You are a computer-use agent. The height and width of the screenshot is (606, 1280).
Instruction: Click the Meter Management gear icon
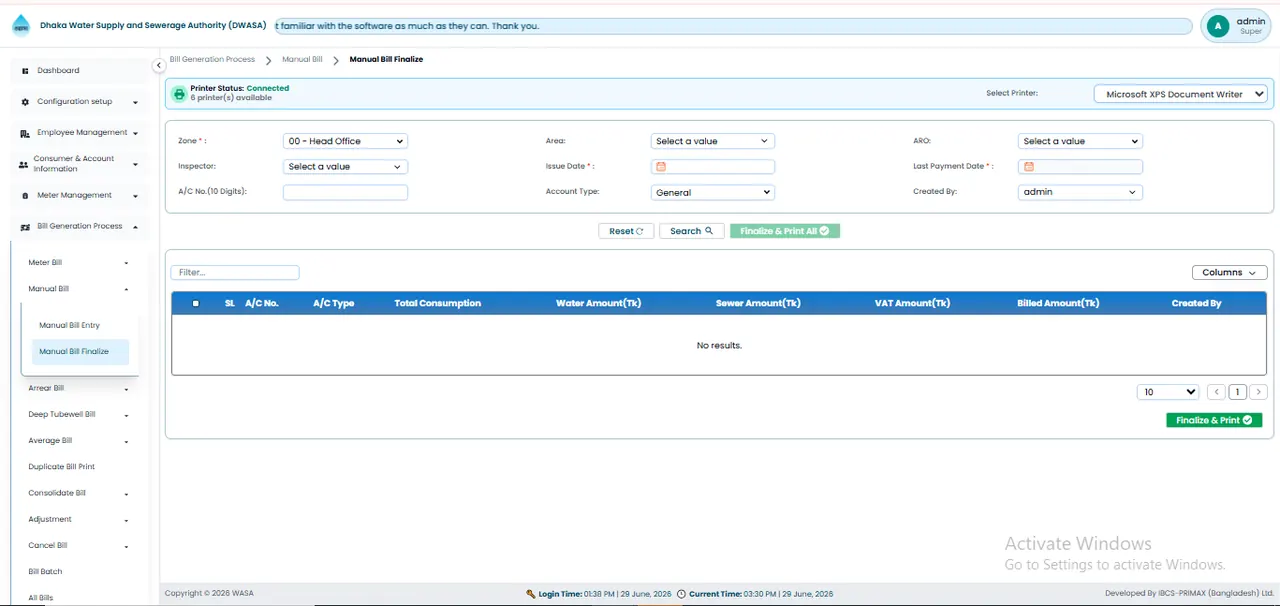tap(25, 196)
